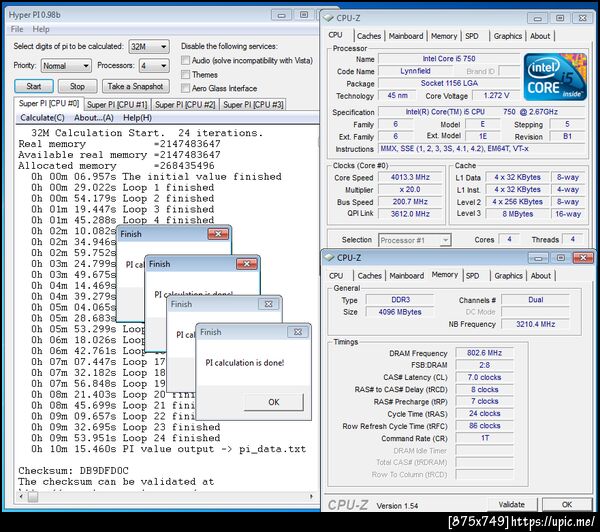Click the Checksum: DB9DFD0C line
Image resolution: width=600 pixels, height=532 pixels.
[x=73, y=470]
